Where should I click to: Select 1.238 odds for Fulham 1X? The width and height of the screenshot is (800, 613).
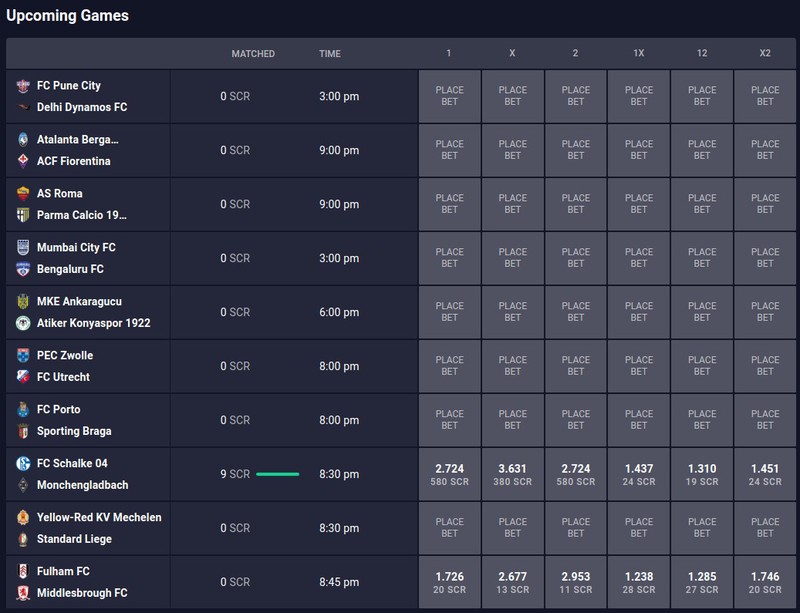click(x=639, y=582)
